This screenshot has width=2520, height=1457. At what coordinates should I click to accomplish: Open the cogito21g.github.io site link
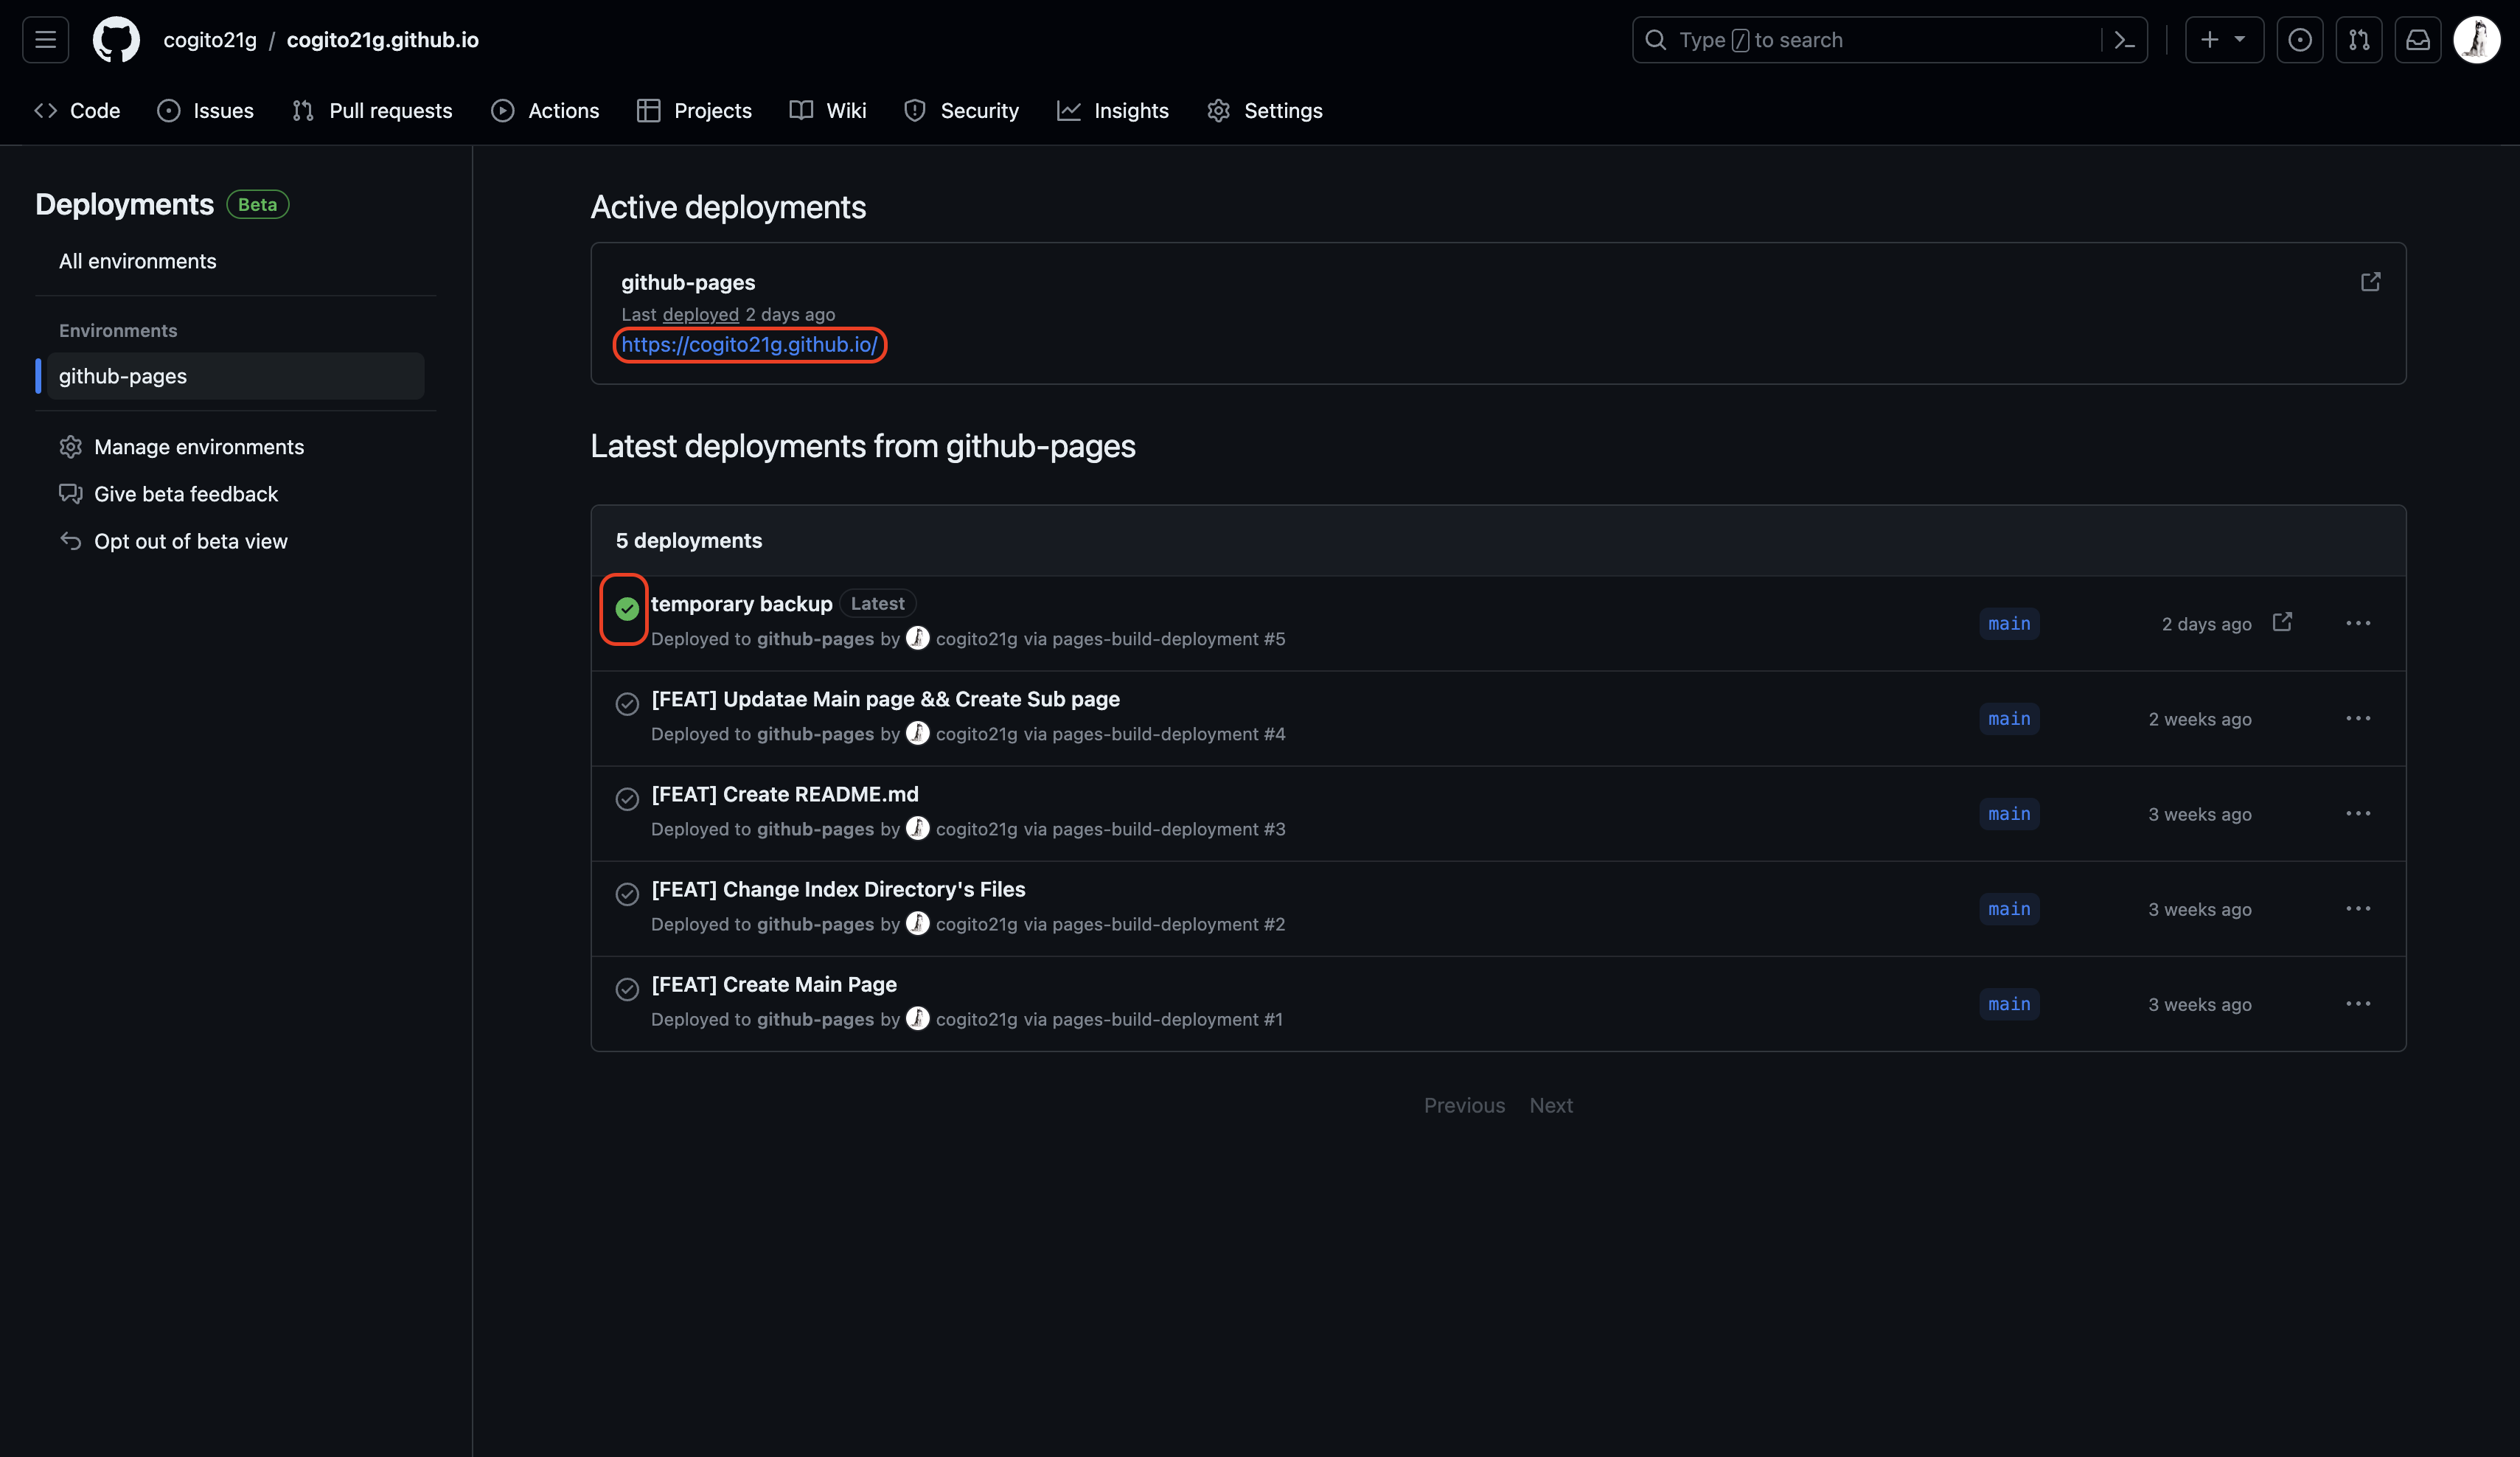tap(749, 345)
